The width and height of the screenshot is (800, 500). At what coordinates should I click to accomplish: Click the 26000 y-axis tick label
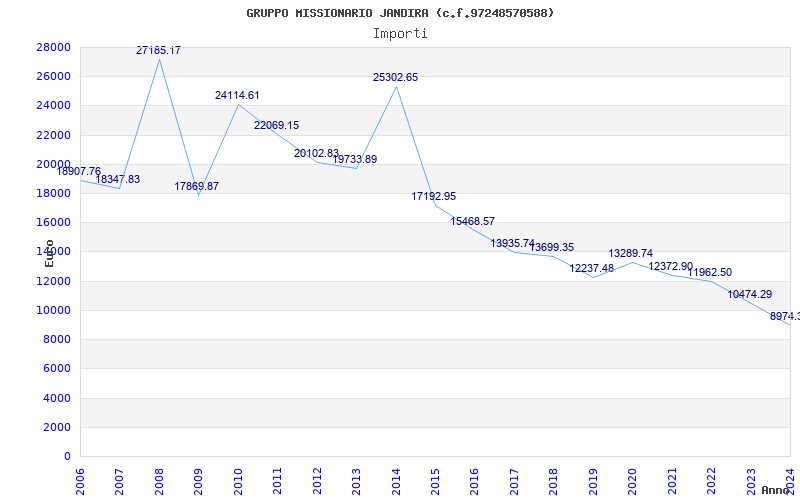(54, 77)
